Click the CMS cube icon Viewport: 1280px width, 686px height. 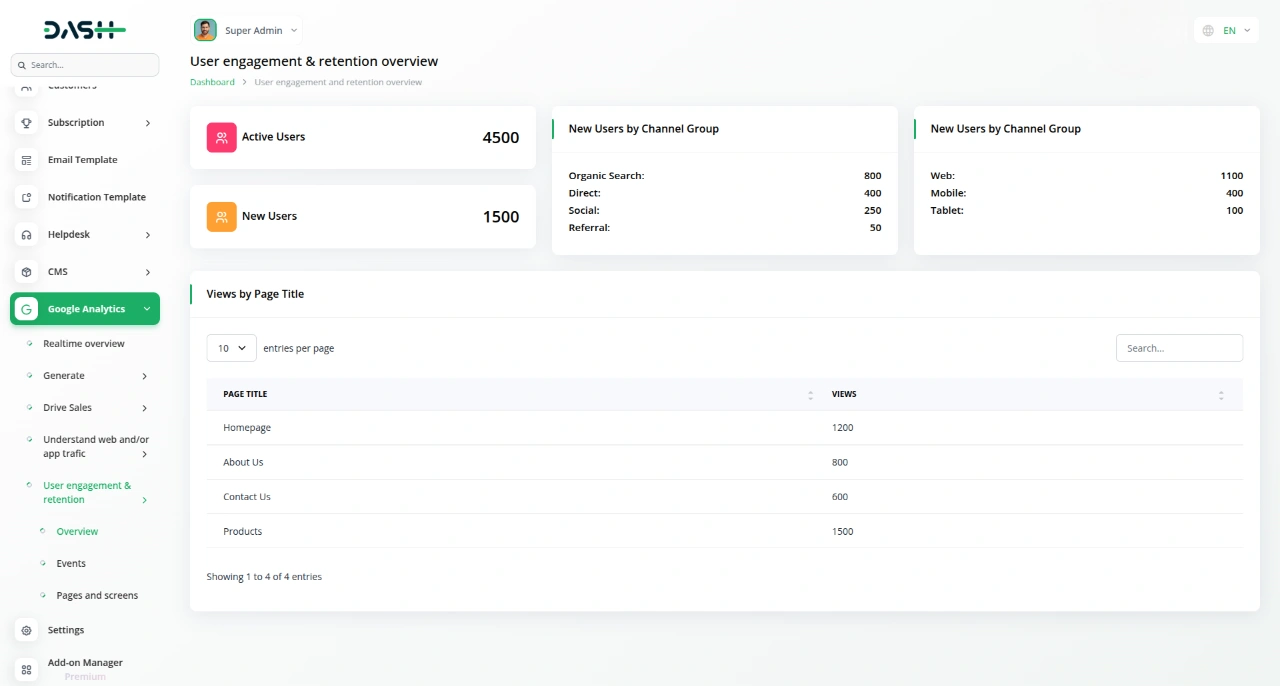(x=25, y=271)
